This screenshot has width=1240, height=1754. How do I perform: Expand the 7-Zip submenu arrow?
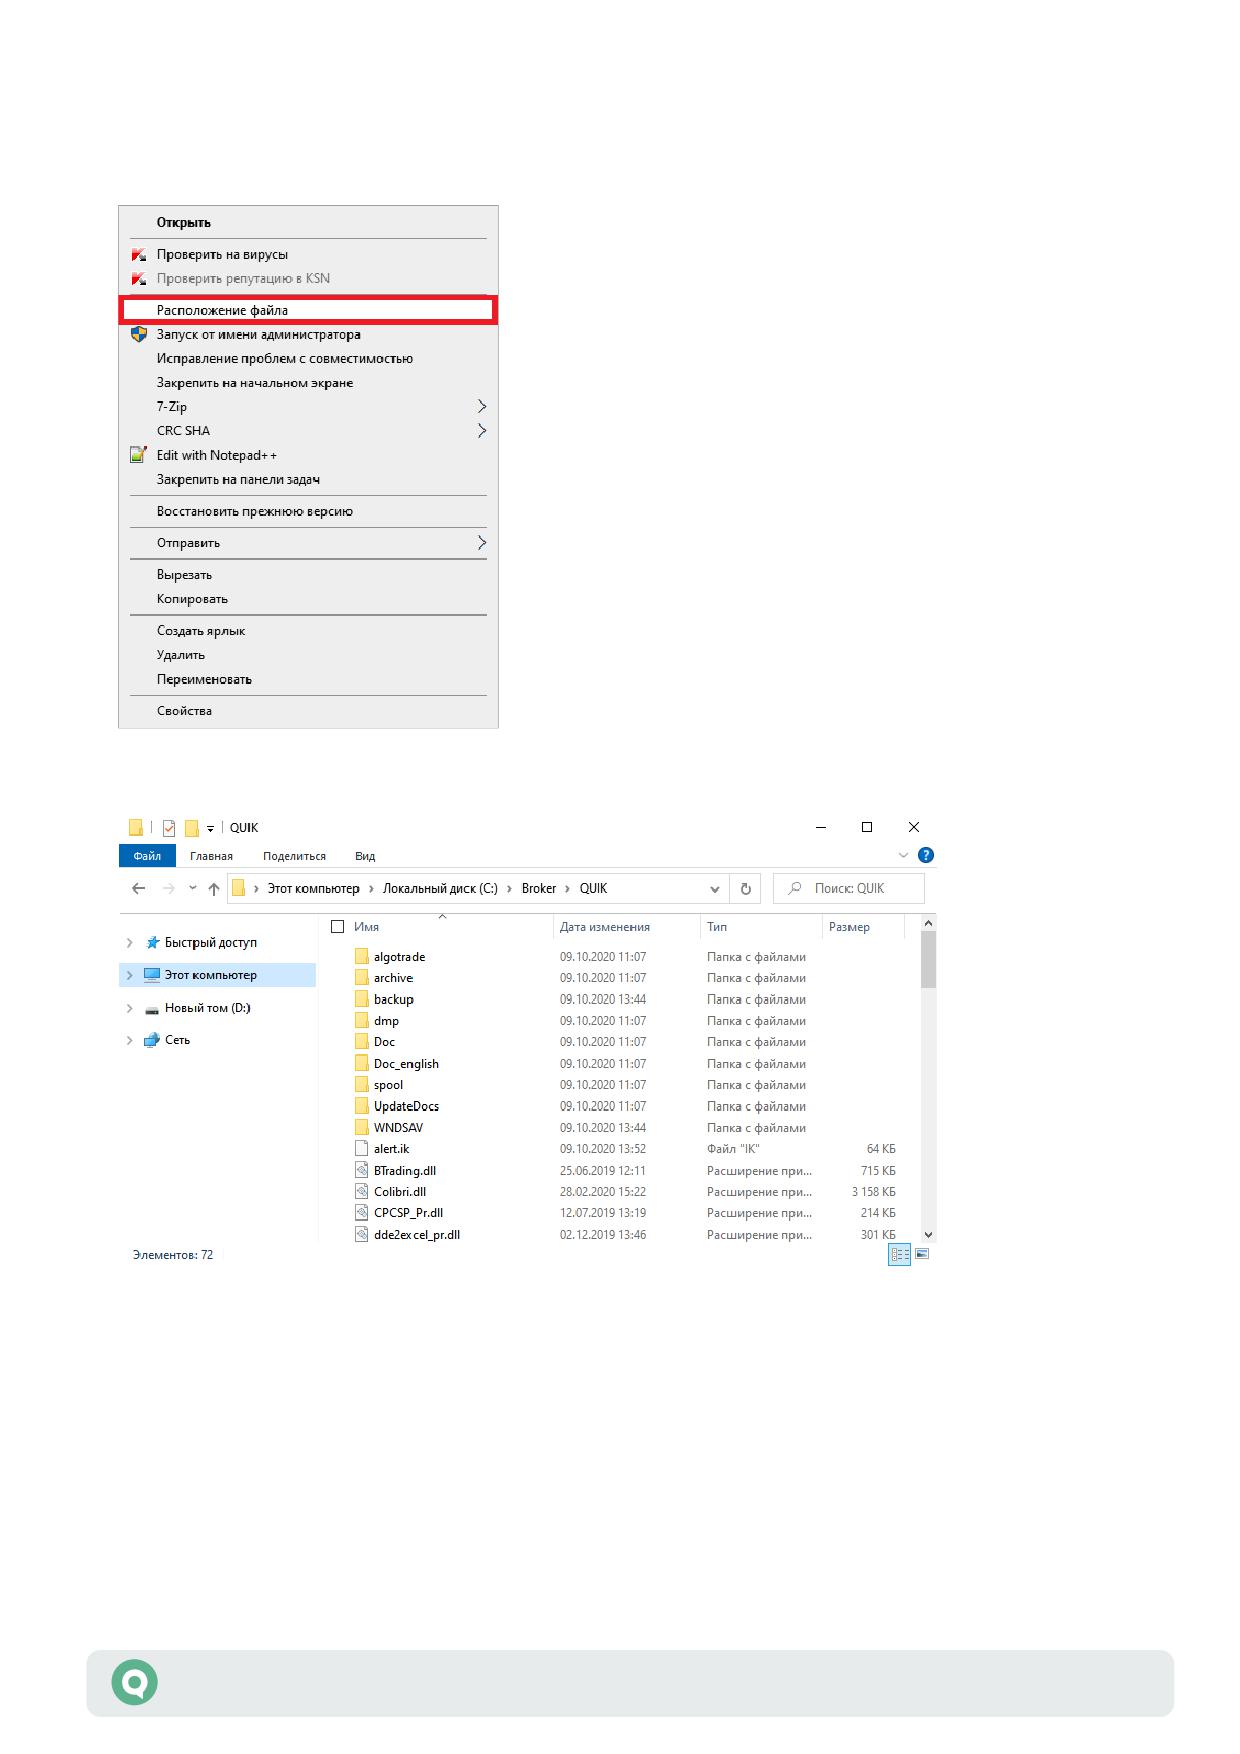(x=482, y=406)
